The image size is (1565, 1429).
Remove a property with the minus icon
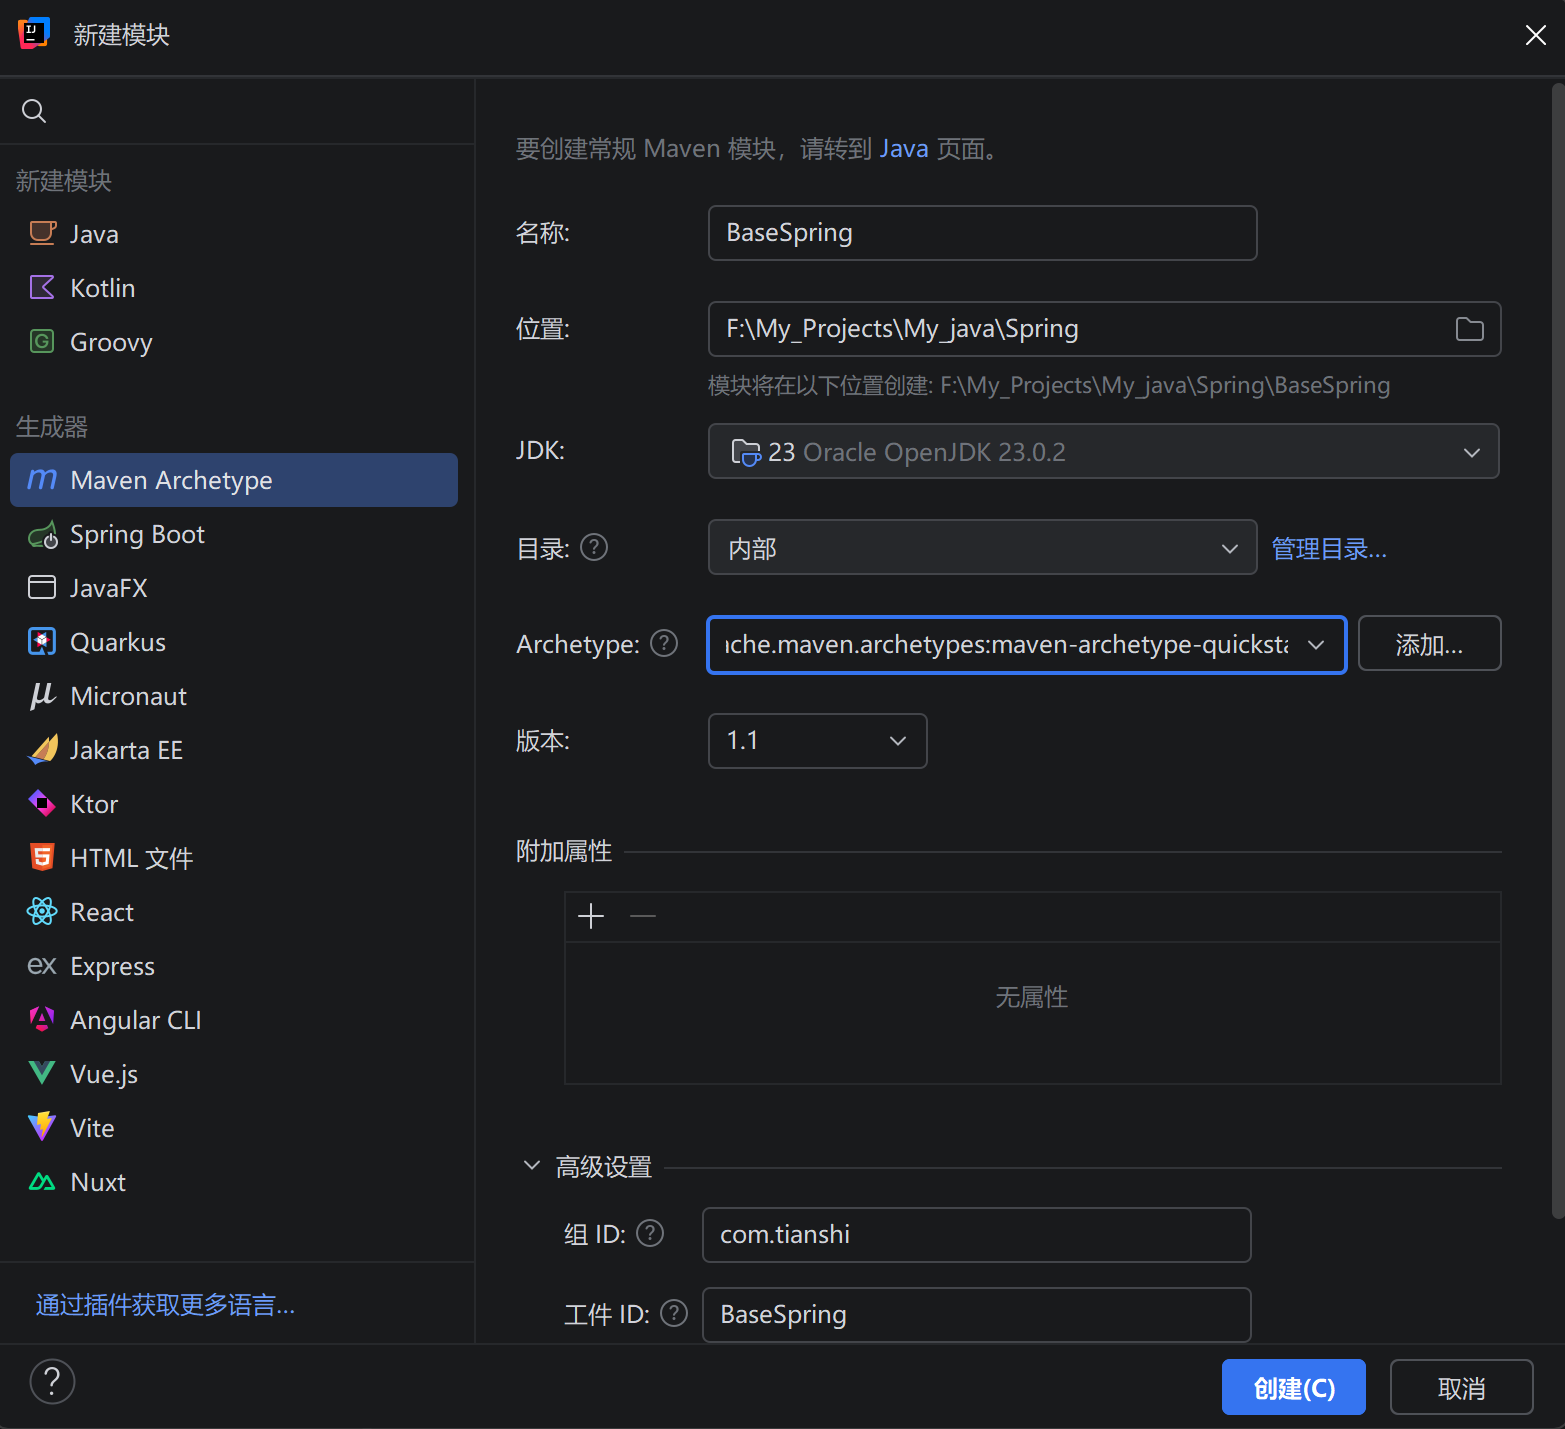643,916
